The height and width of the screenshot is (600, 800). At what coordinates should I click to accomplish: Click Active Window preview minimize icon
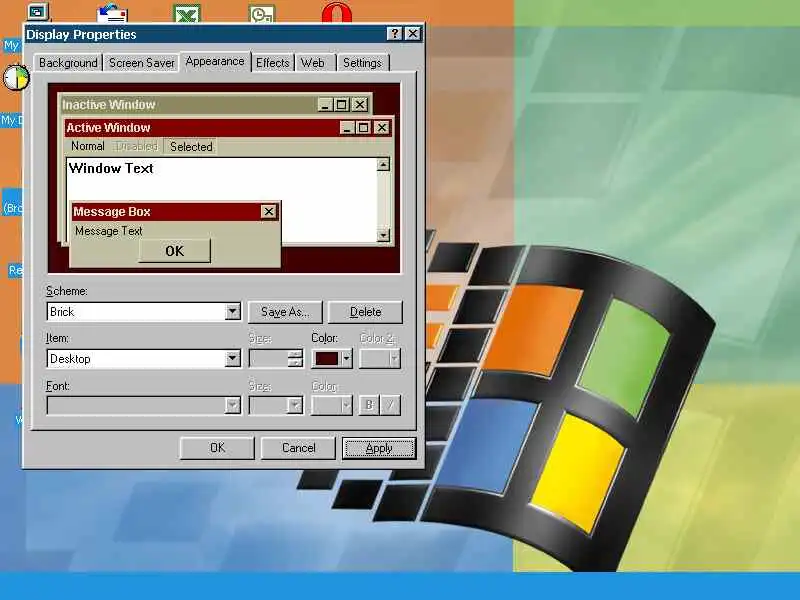[x=347, y=128]
